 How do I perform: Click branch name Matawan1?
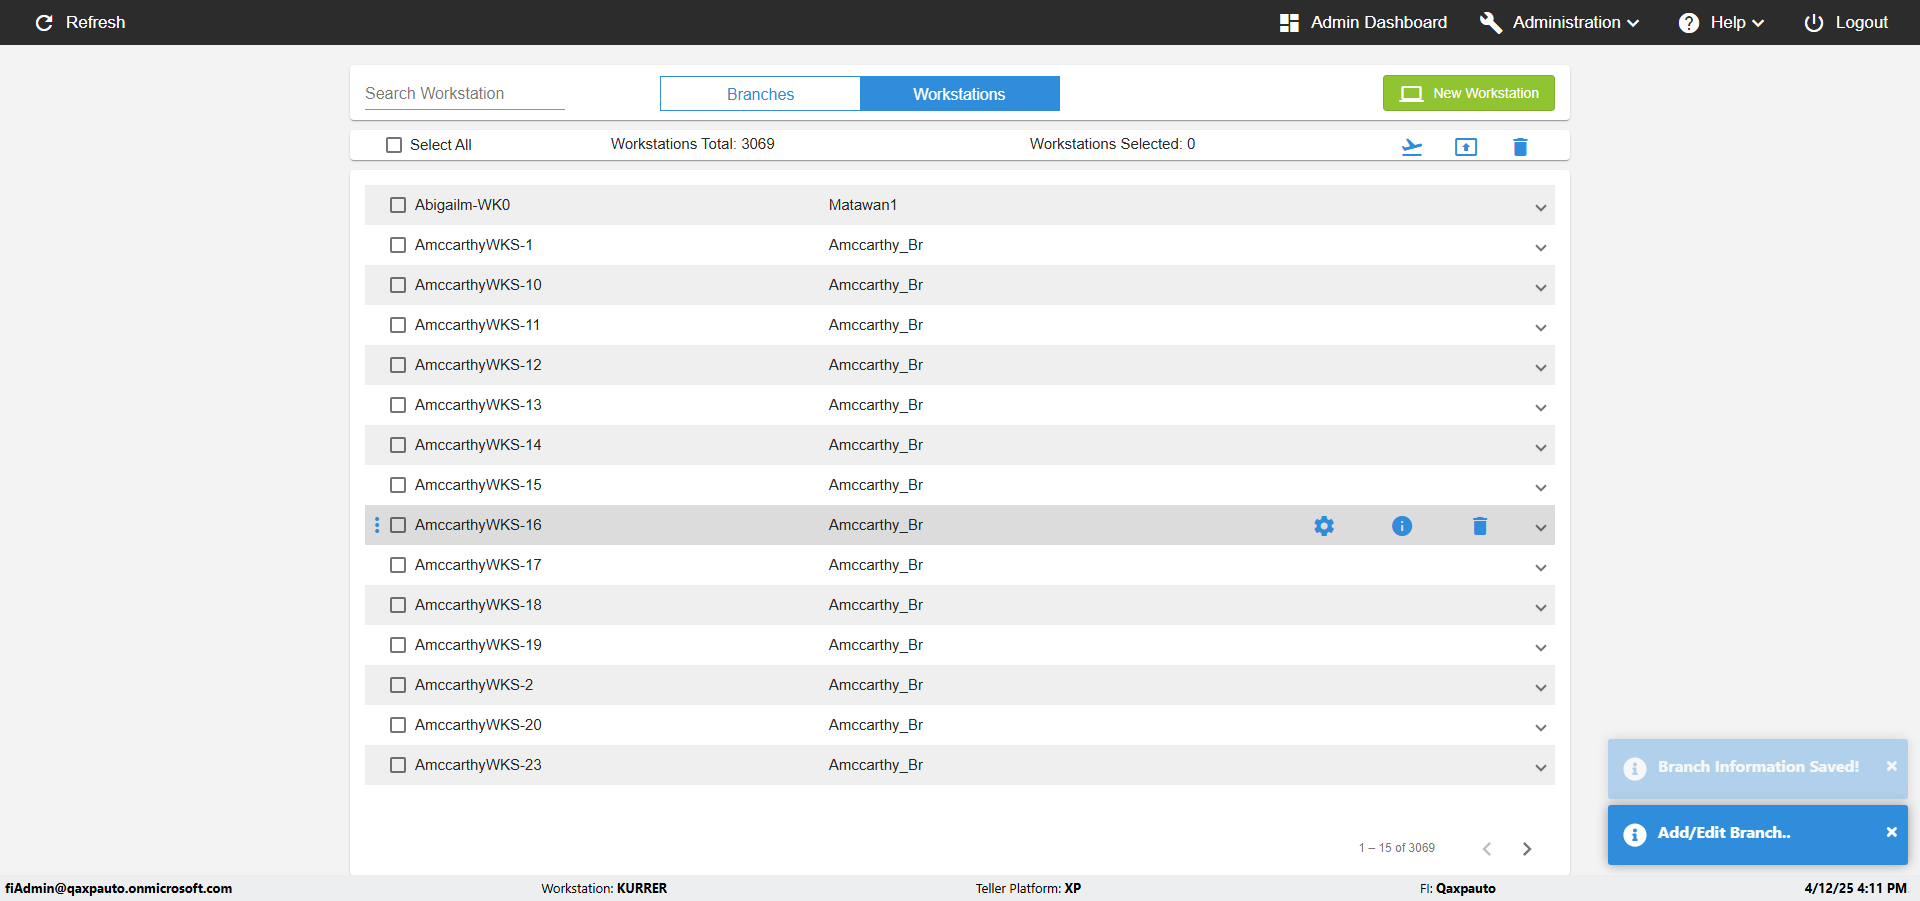(862, 205)
